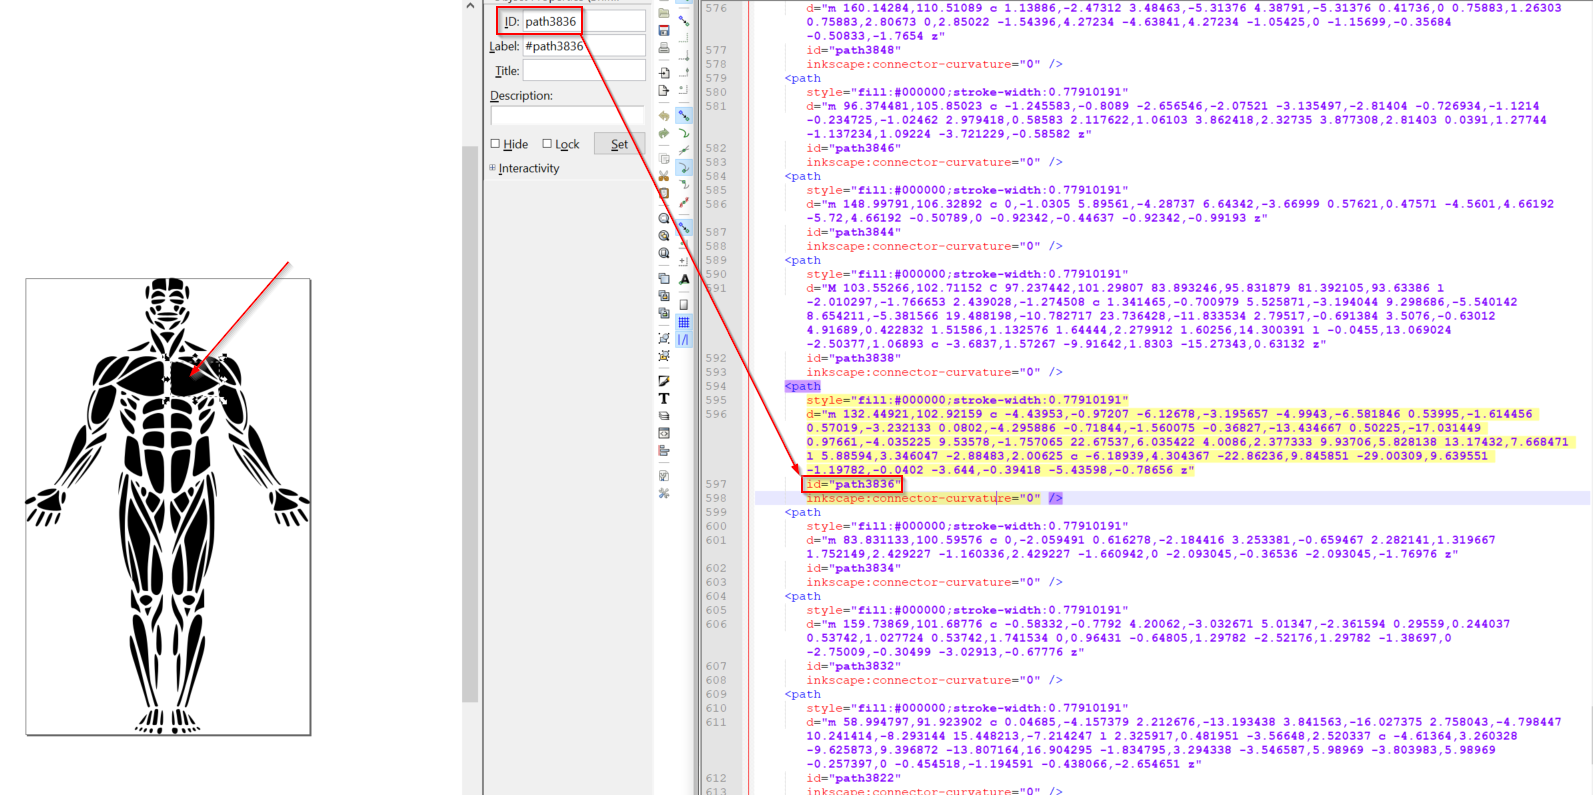Click code line id="path3832"
The image size is (1593, 795).
[853, 666]
